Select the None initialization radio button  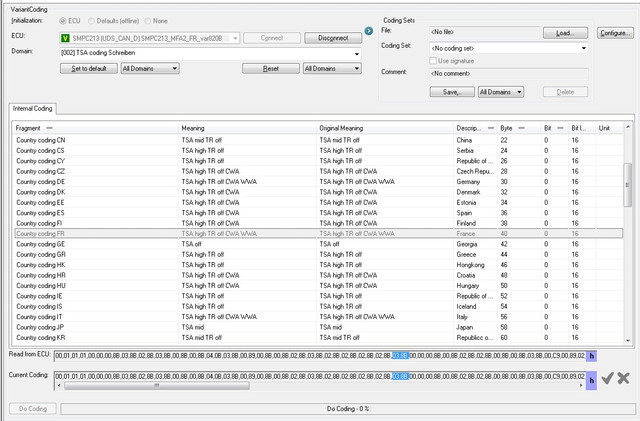tap(148, 21)
